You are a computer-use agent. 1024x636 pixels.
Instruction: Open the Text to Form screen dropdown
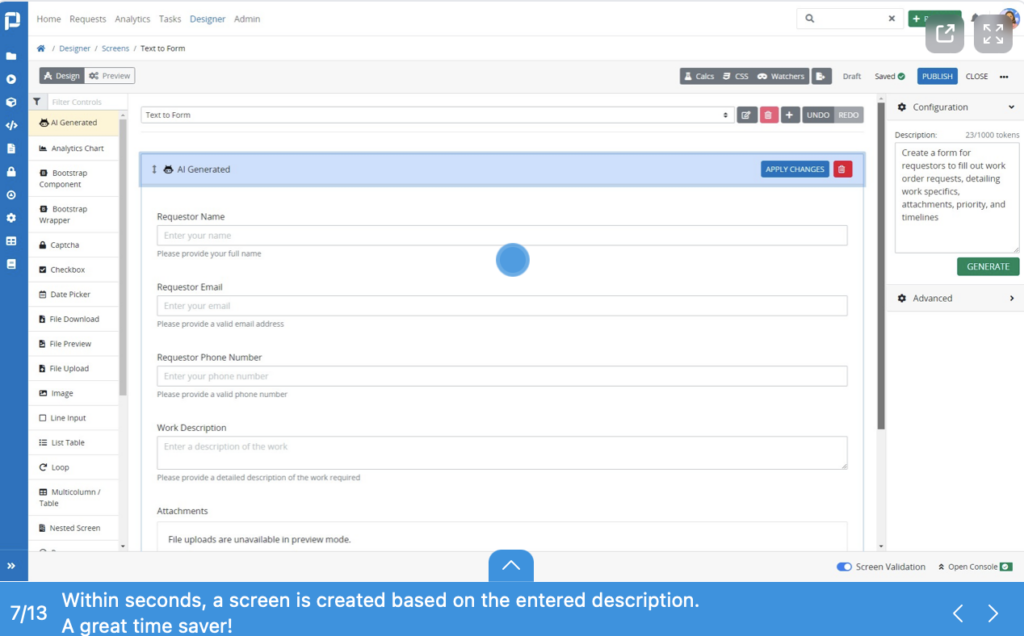pyautogui.click(x=440, y=114)
